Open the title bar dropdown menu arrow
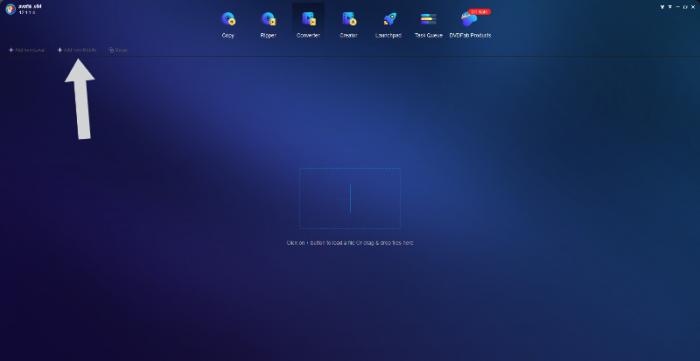This screenshot has height=361, width=700. pos(670,7)
